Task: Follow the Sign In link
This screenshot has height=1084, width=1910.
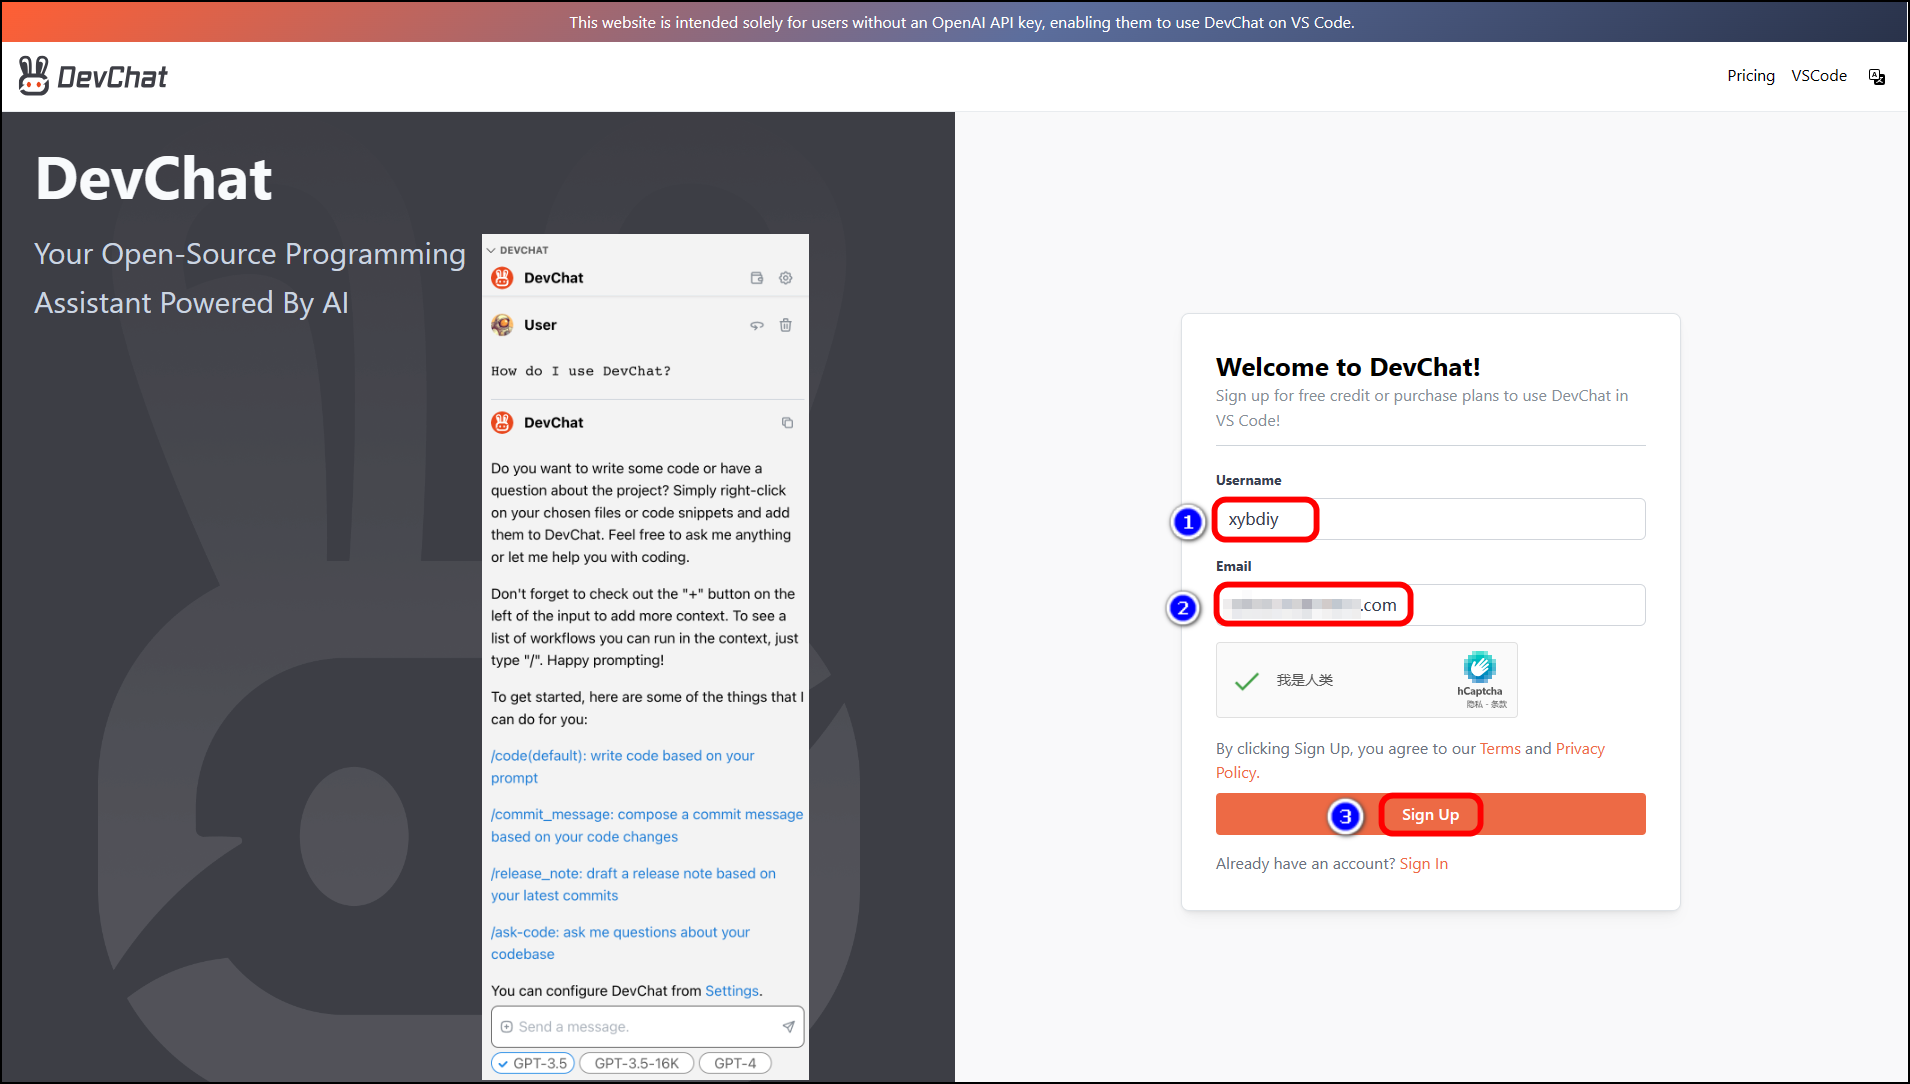Action: (x=1423, y=864)
